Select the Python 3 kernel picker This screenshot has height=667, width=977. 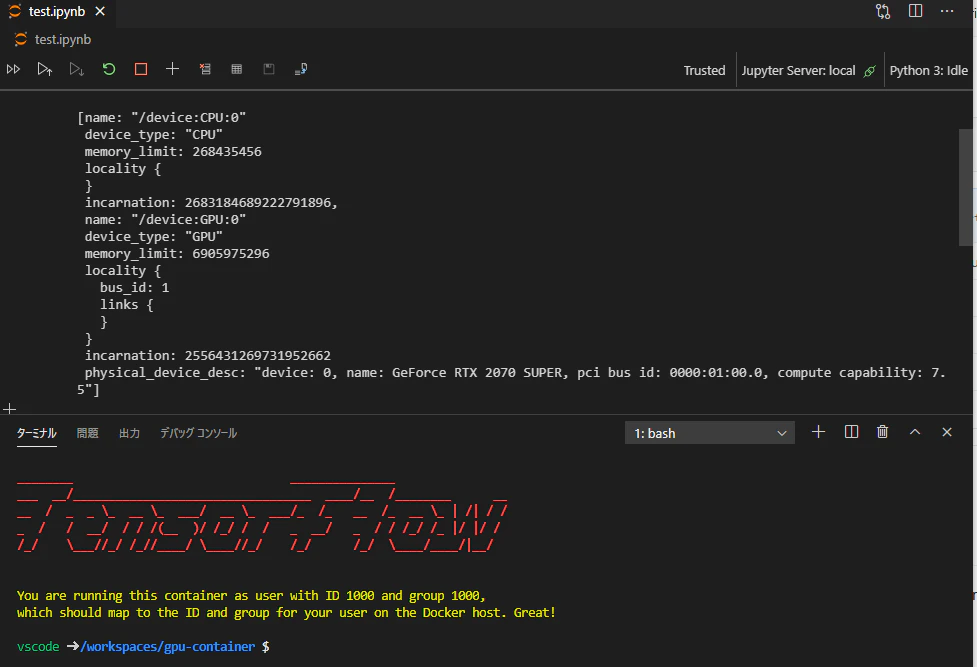click(928, 70)
